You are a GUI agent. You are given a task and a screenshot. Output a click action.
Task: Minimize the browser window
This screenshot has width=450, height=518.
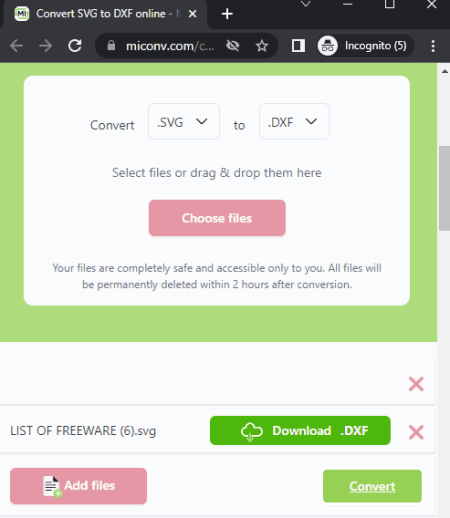pos(348,4)
